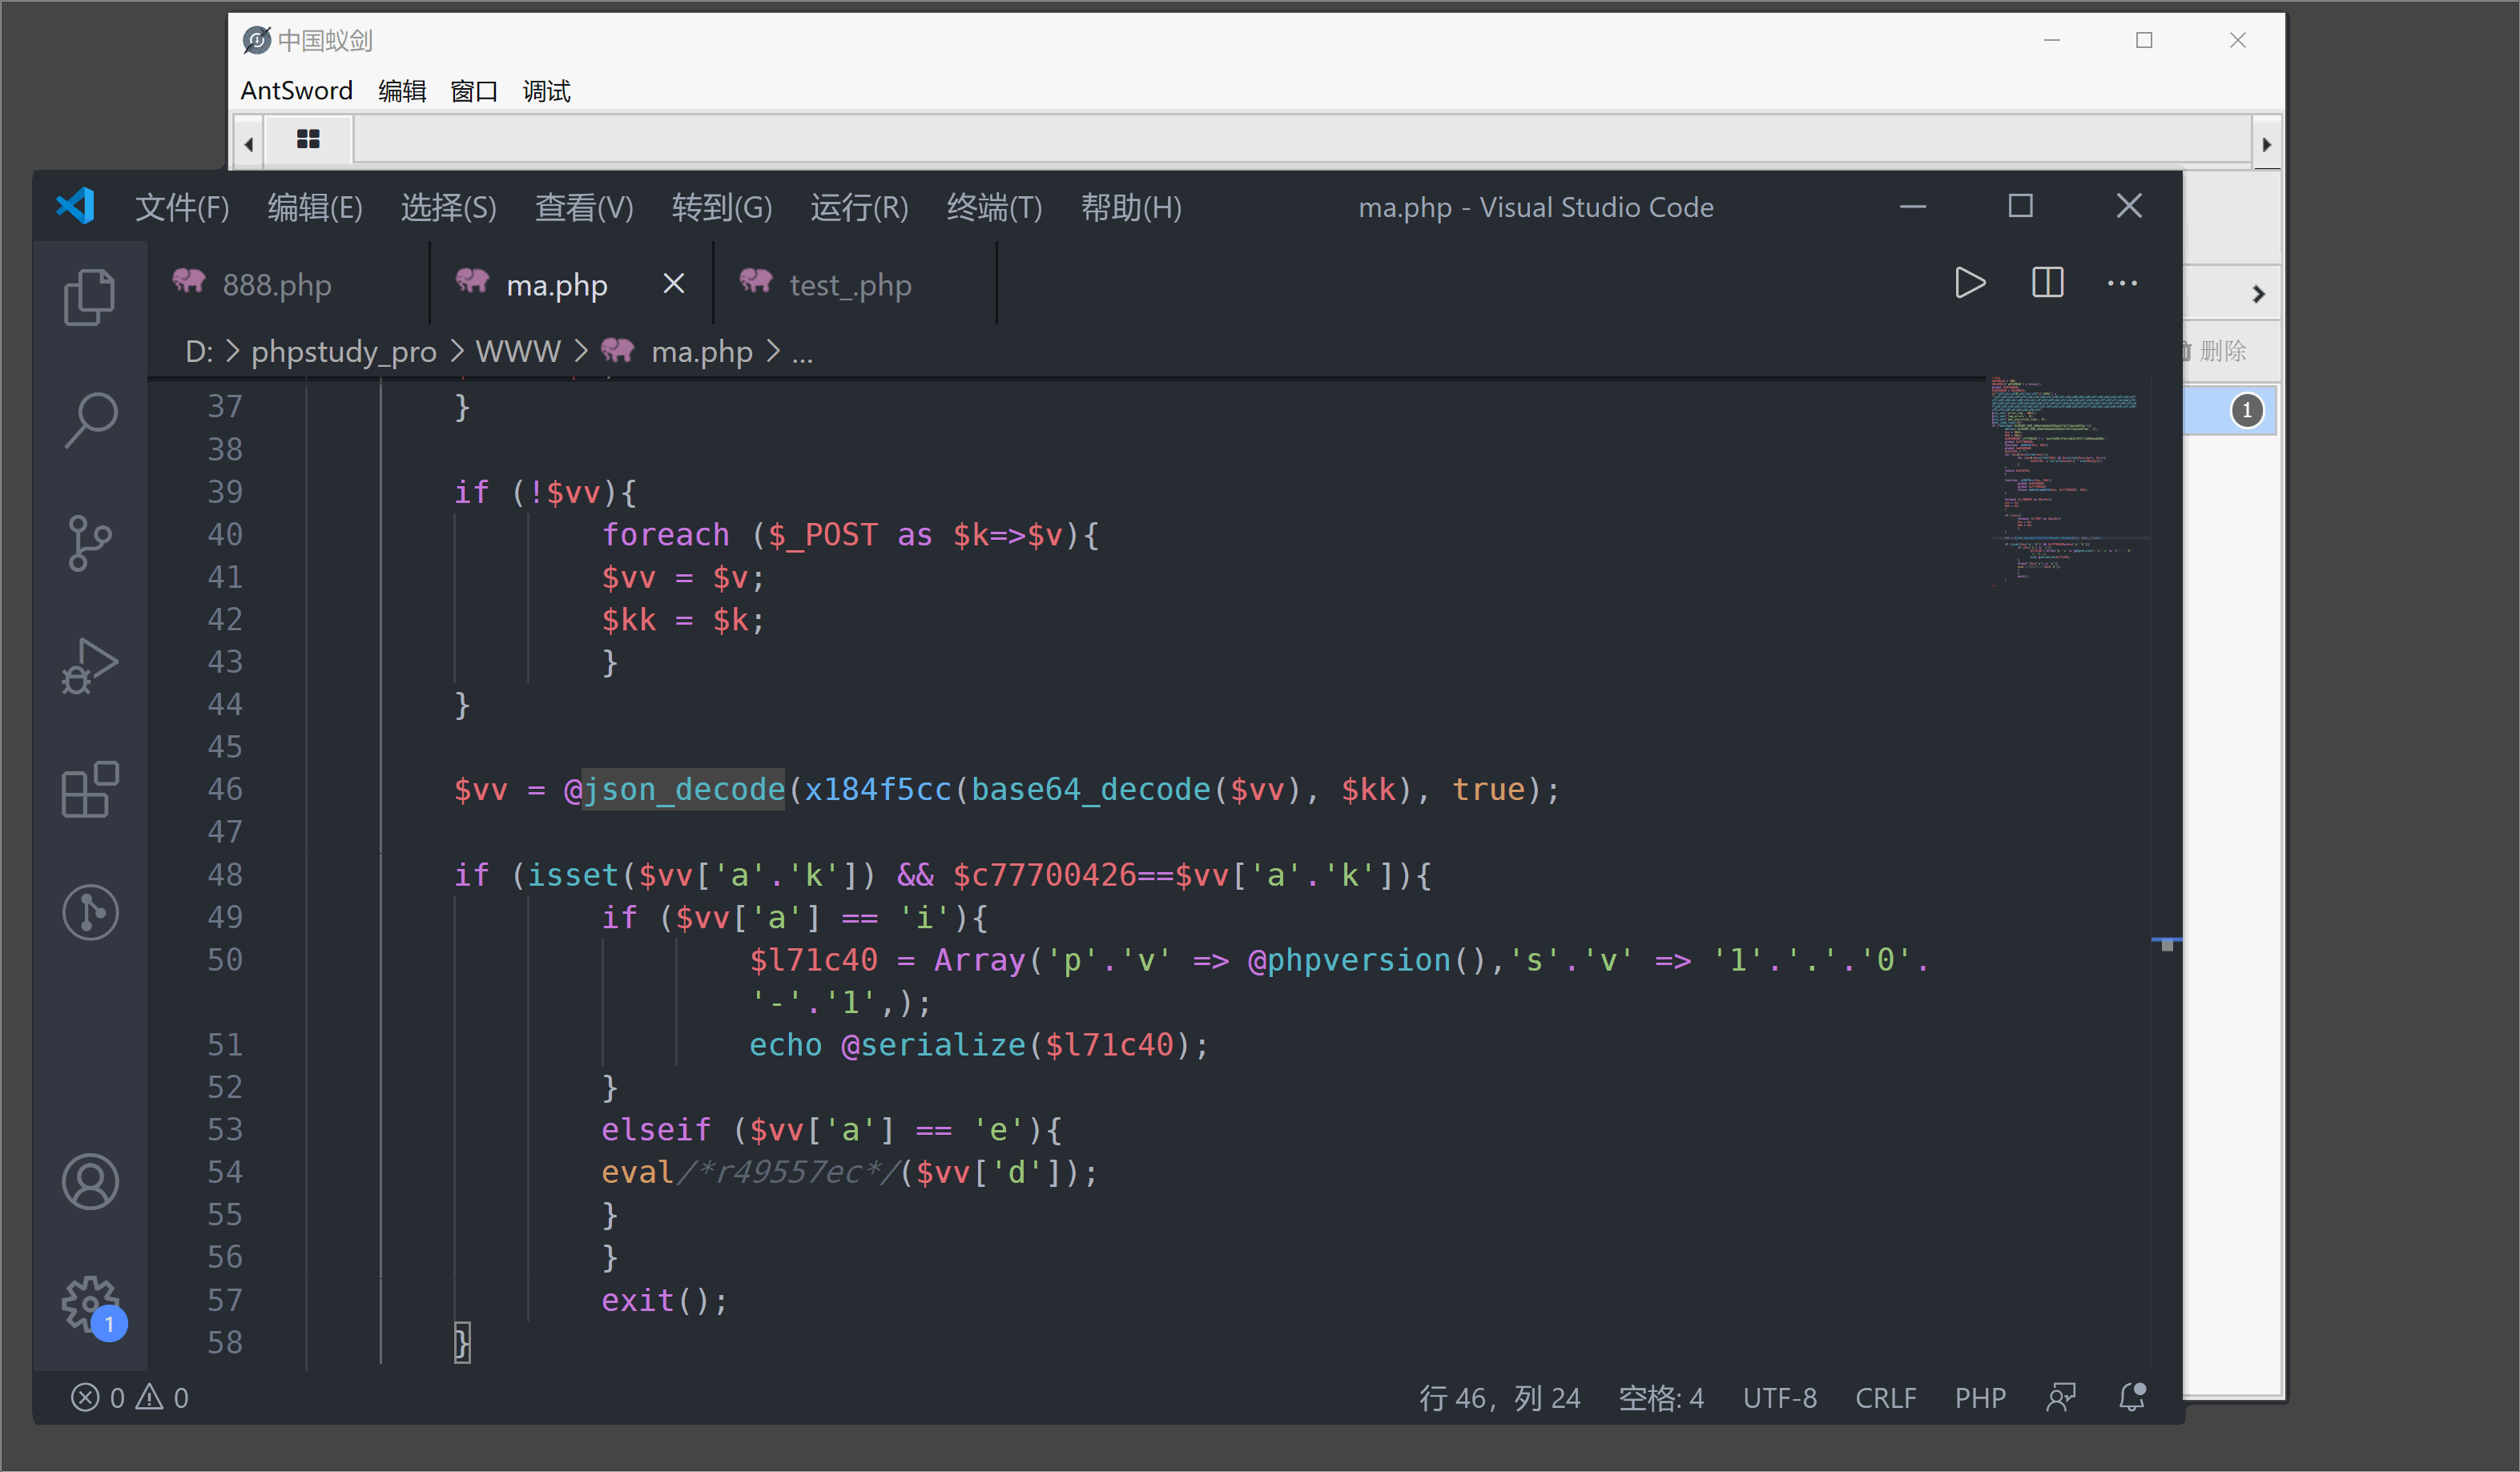Open the 编辑 menu in AntSword window
This screenshot has height=1472, width=2520.
point(402,91)
